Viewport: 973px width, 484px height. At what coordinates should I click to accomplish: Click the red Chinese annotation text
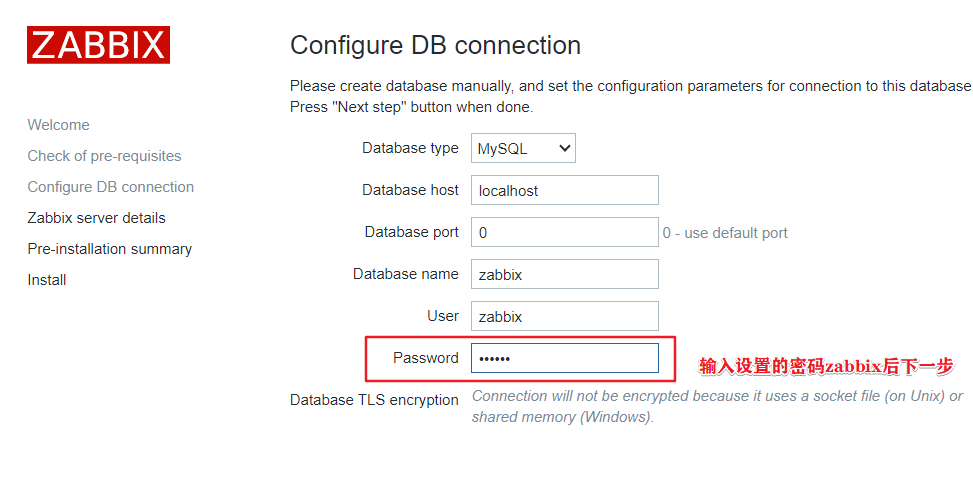[x=826, y=366]
